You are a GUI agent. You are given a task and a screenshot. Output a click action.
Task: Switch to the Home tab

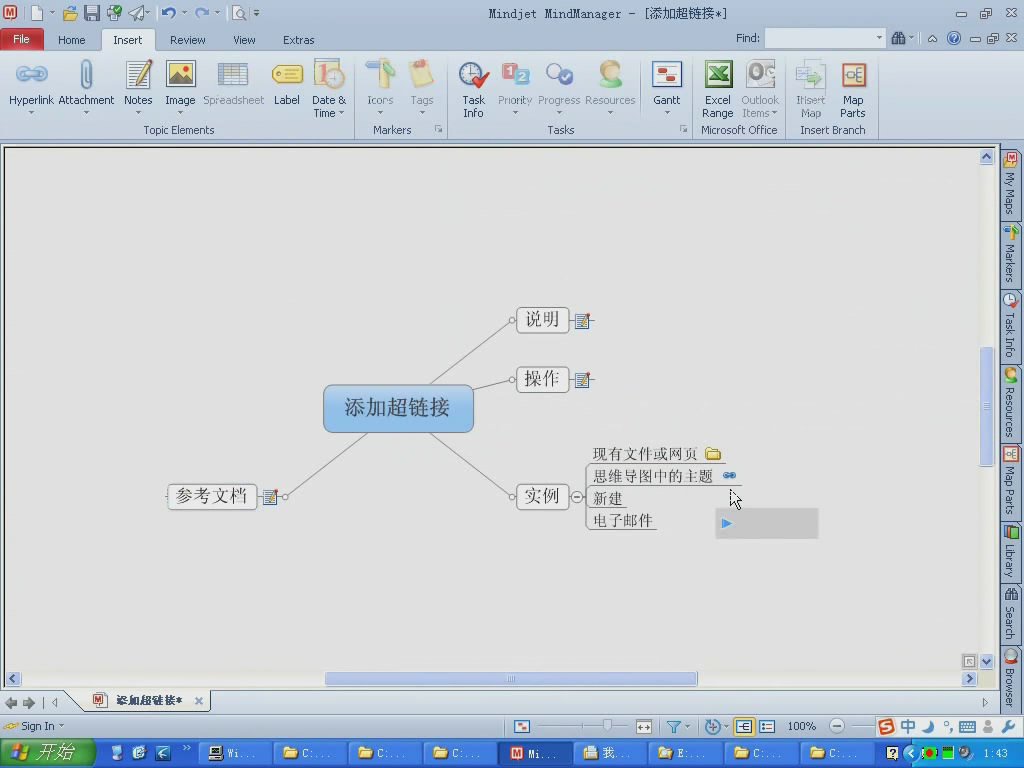[71, 40]
